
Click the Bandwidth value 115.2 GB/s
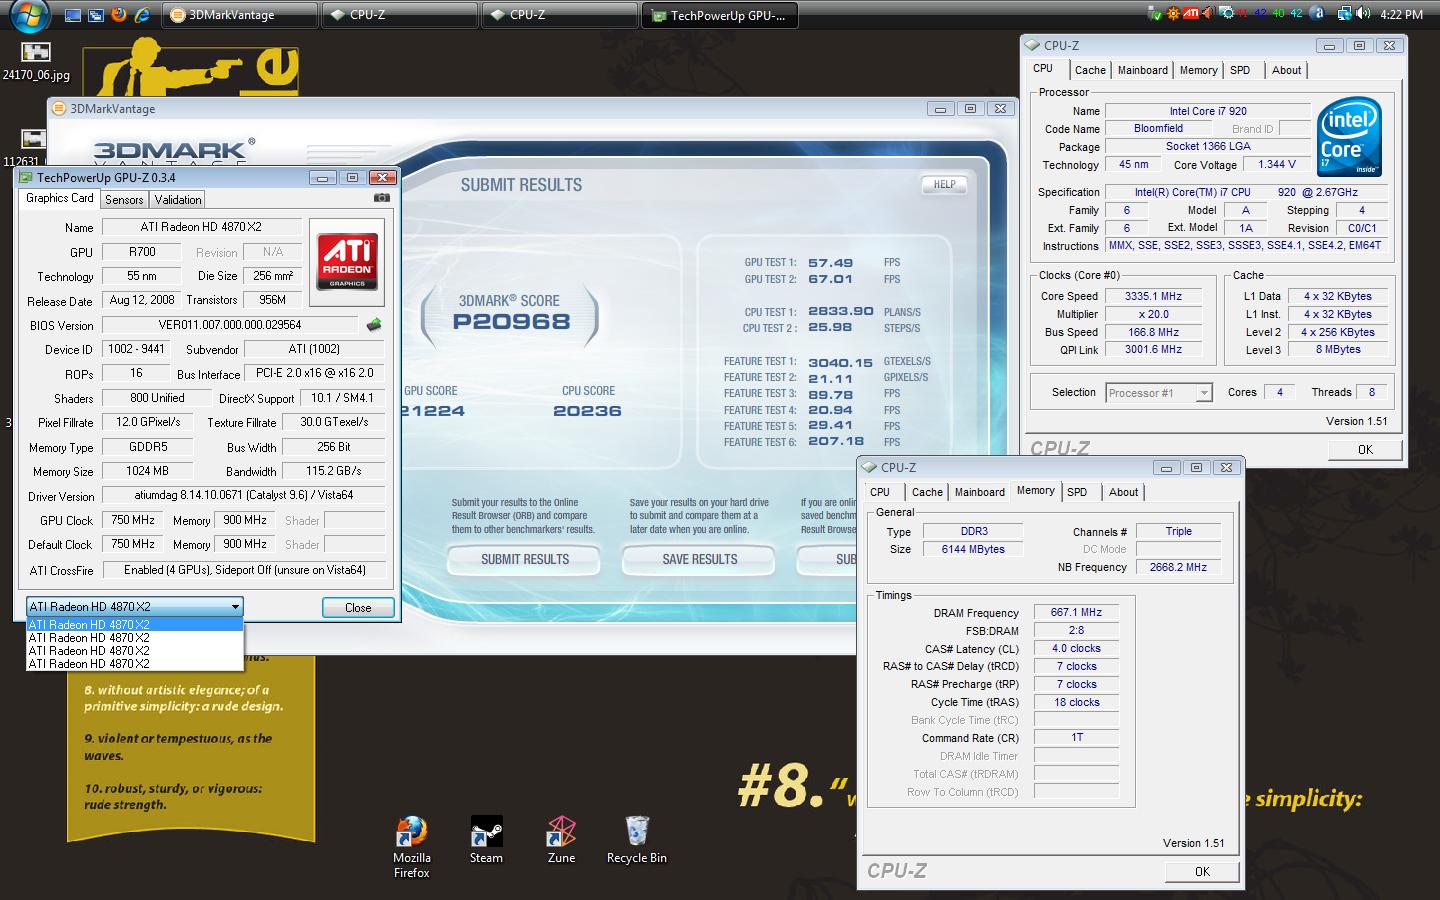[x=333, y=471]
